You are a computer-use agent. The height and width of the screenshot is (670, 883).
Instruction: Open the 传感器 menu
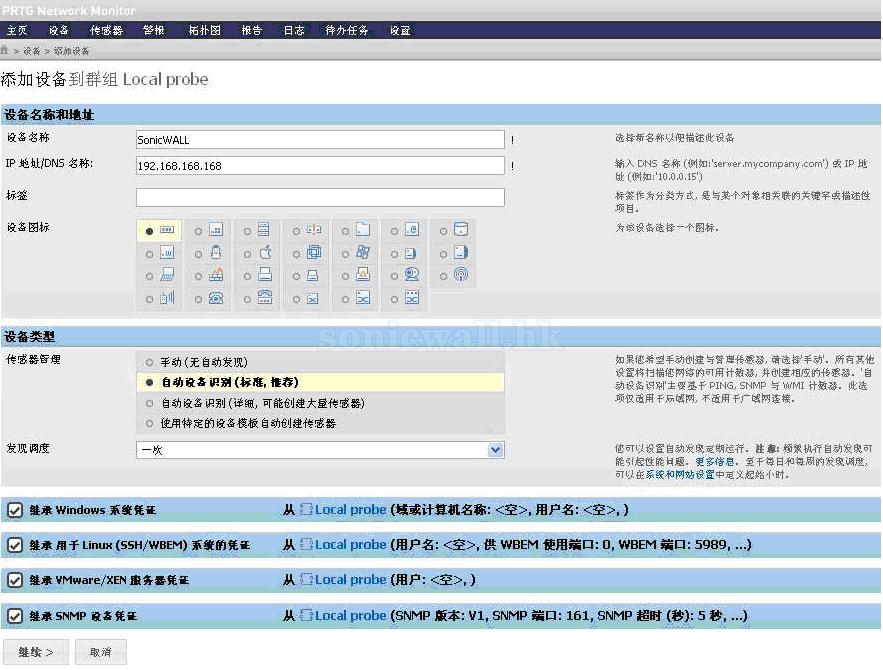pyautogui.click(x=106, y=30)
